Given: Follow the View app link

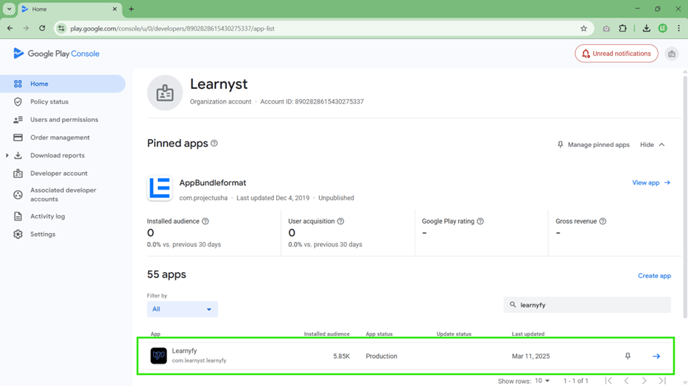Looking at the screenshot, I should pyautogui.click(x=651, y=183).
